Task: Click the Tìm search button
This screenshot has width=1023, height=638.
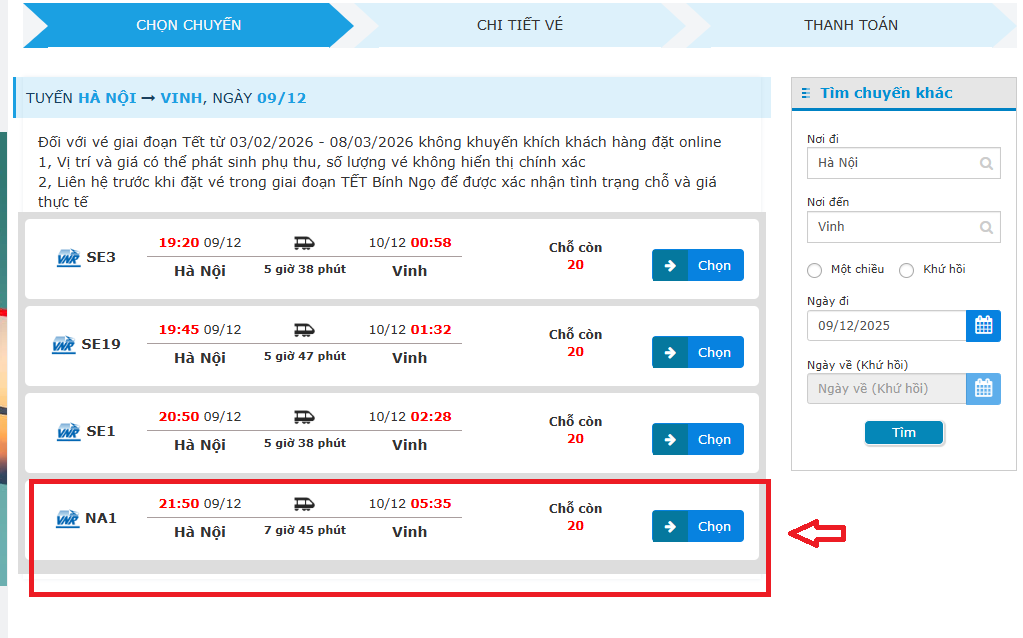Action: [903, 433]
